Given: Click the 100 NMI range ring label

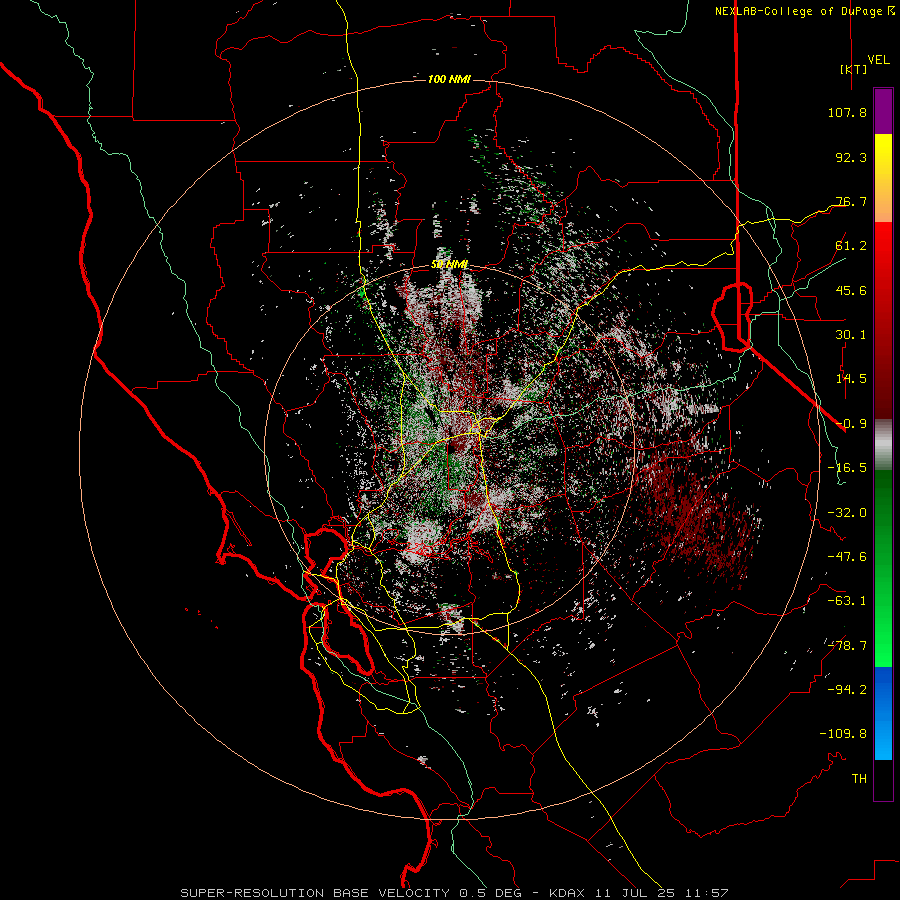Looking at the screenshot, I should (x=449, y=79).
